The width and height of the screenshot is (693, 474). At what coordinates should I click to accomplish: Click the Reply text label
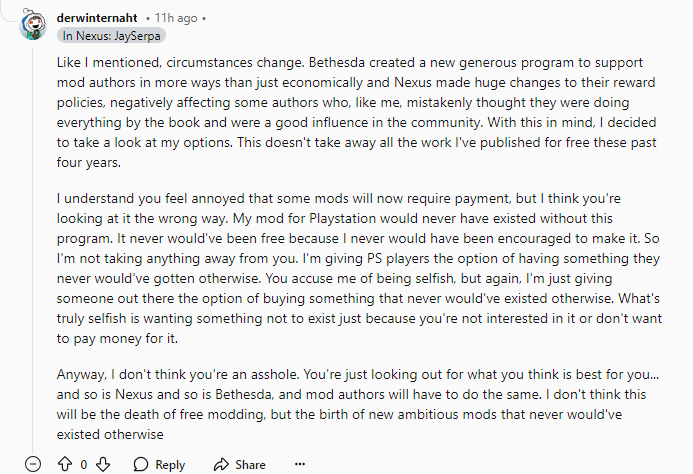click(x=170, y=465)
